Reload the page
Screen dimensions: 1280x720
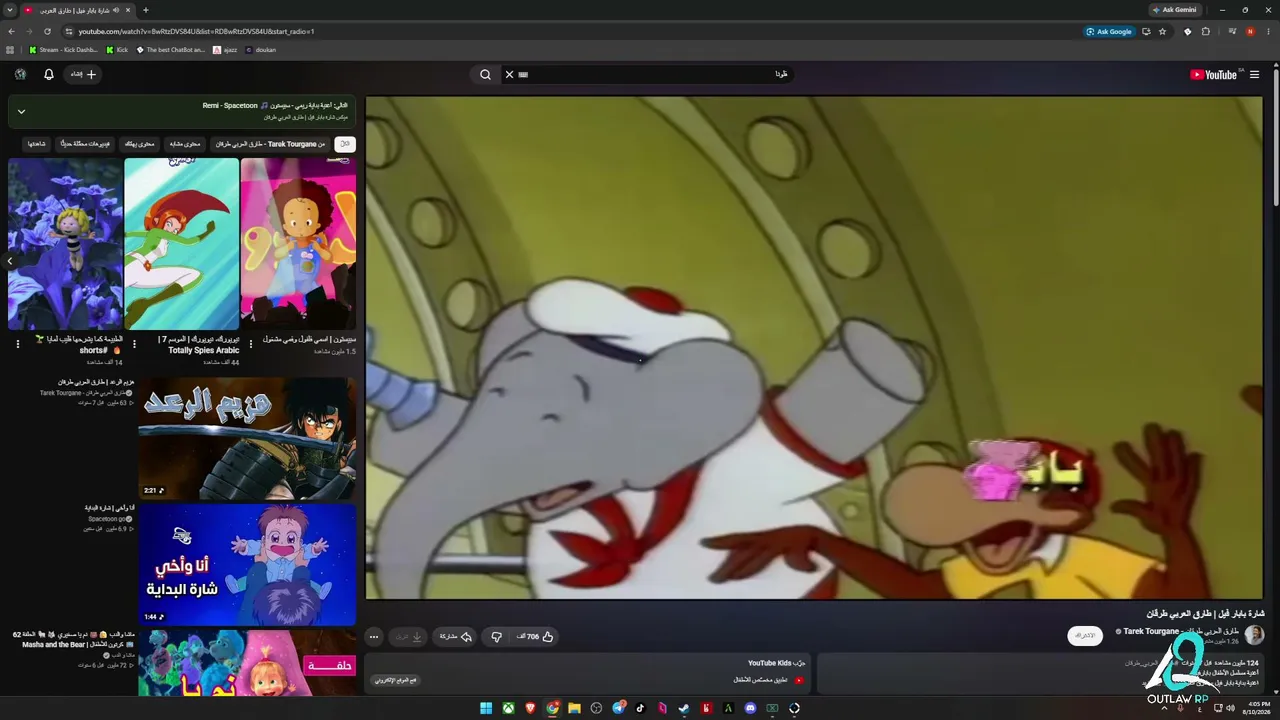(x=46, y=31)
